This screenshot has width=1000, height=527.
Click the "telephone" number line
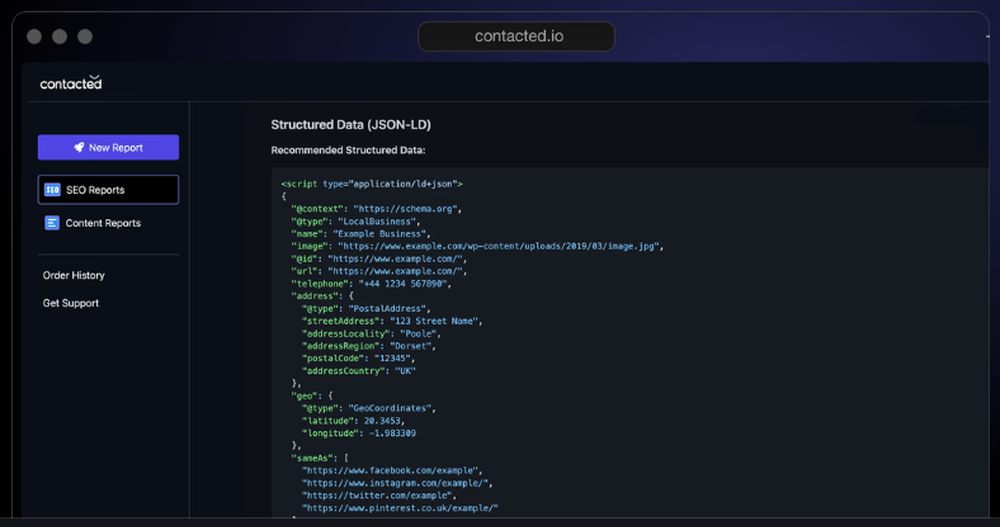[x=371, y=283]
